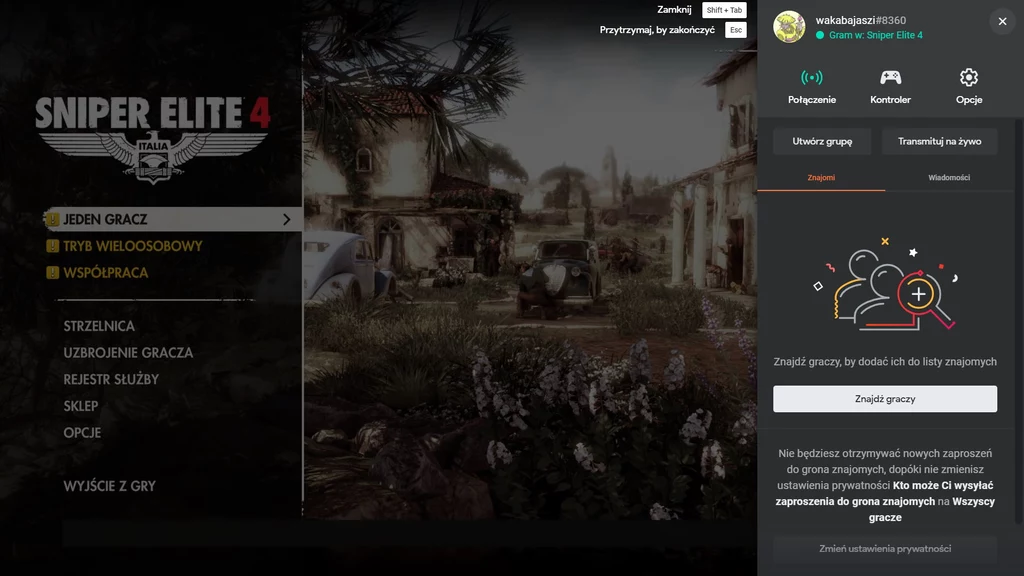Select Tryb wieloosobowy in game menu
Viewport: 1024px width, 576px height.
[133, 246]
